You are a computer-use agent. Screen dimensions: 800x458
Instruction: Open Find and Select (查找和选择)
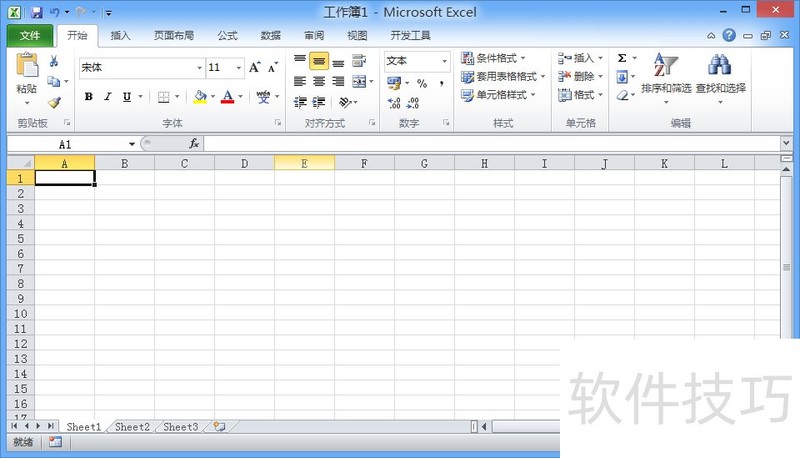720,78
